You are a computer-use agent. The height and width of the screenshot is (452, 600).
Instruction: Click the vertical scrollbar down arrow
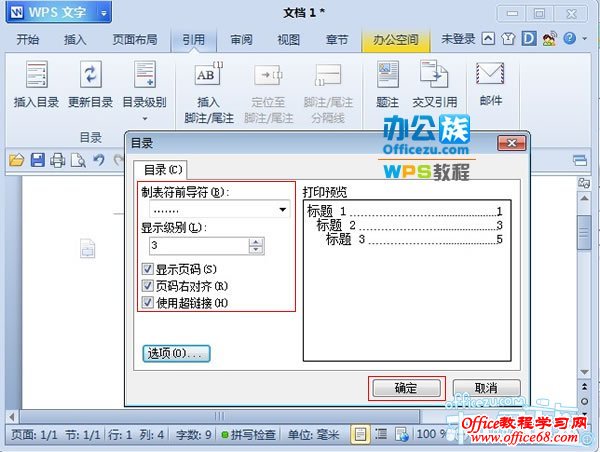coord(584,372)
